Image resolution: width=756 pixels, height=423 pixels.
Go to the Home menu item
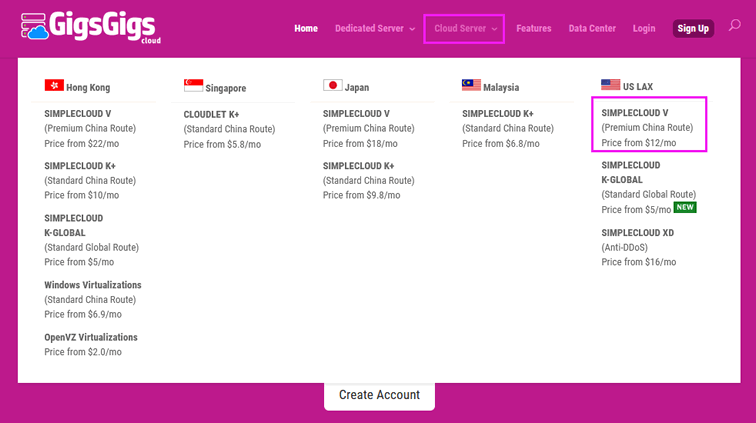click(x=306, y=28)
